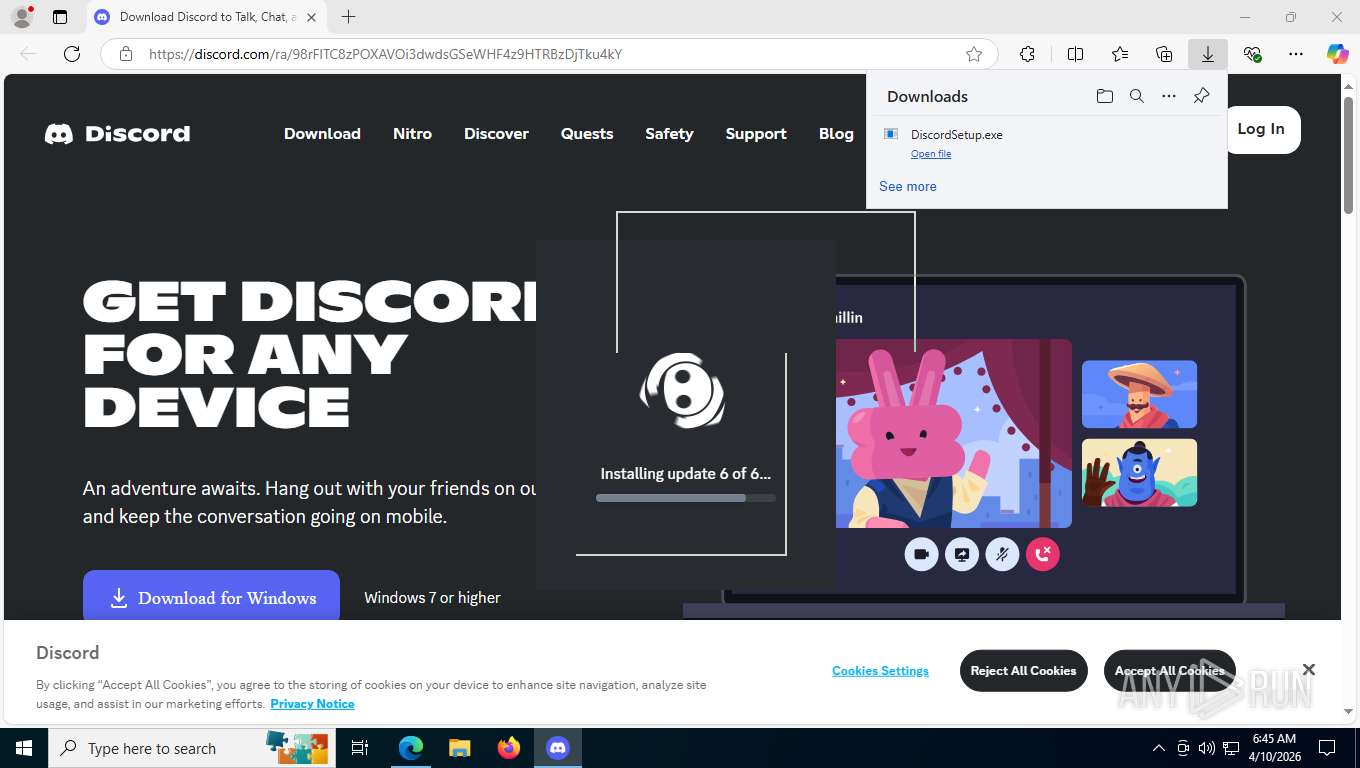Open downloads folder icon in Downloads panel

[1105, 96]
